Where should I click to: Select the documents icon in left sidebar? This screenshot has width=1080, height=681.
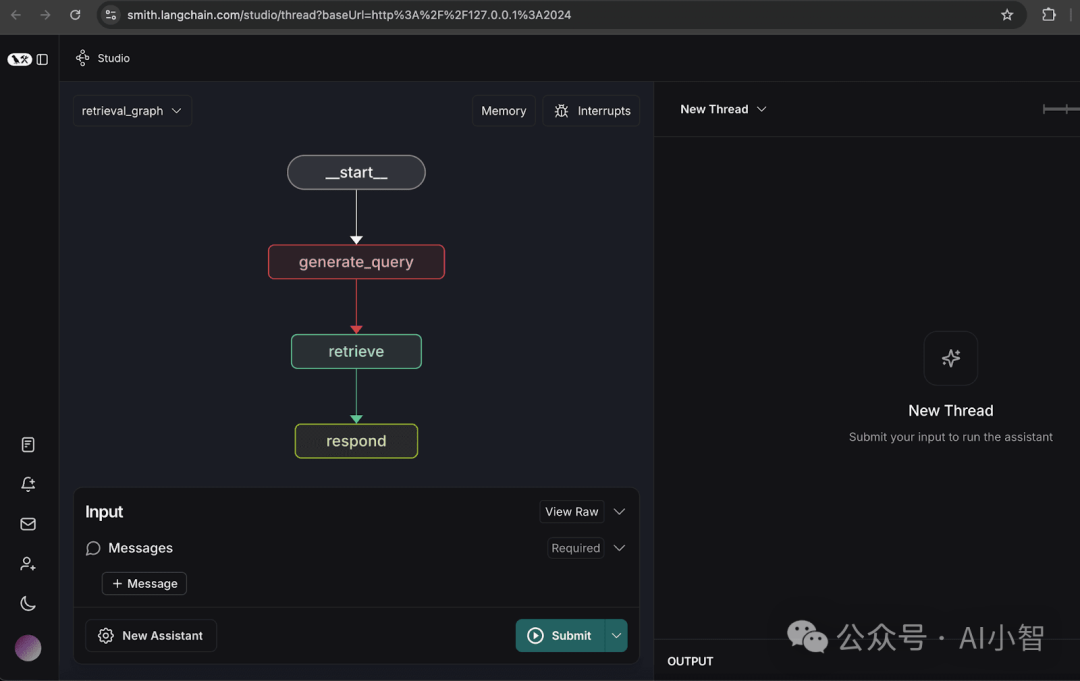pyautogui.click(x=27, y=444)
